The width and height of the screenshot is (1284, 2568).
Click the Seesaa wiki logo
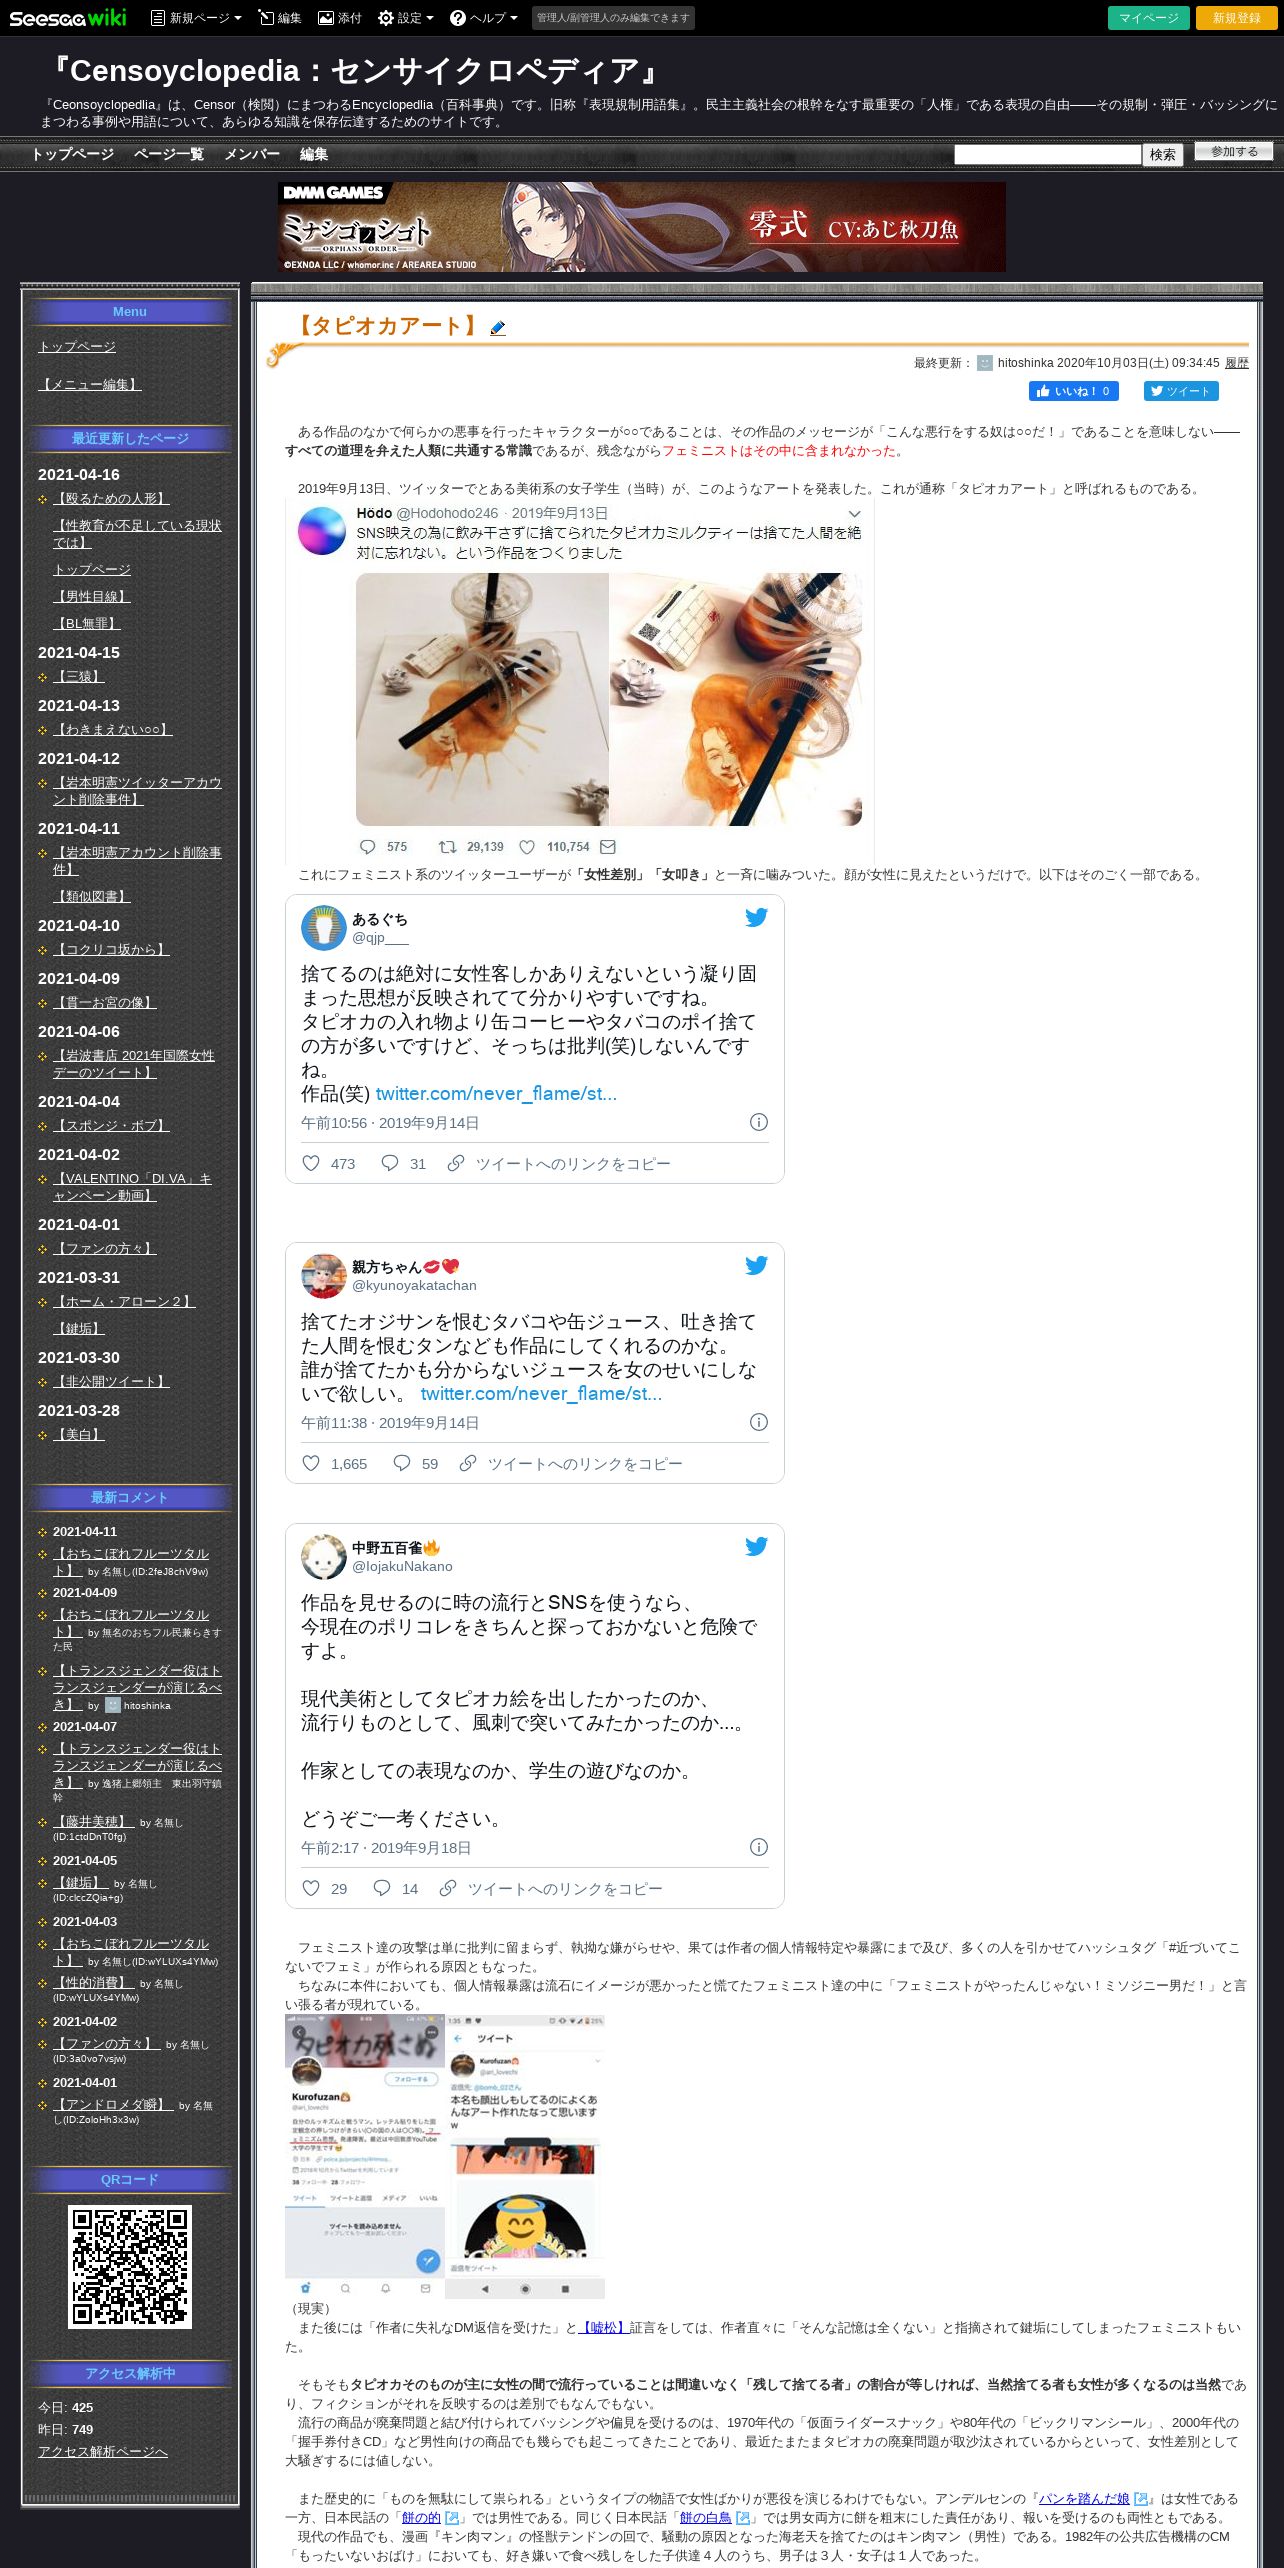[x=67, y=18]
